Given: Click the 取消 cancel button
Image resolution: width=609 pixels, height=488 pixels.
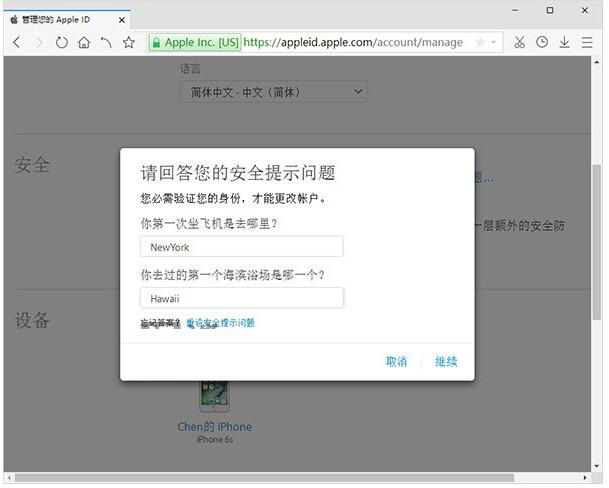Looking at the screenshot, I should [396, 361].
